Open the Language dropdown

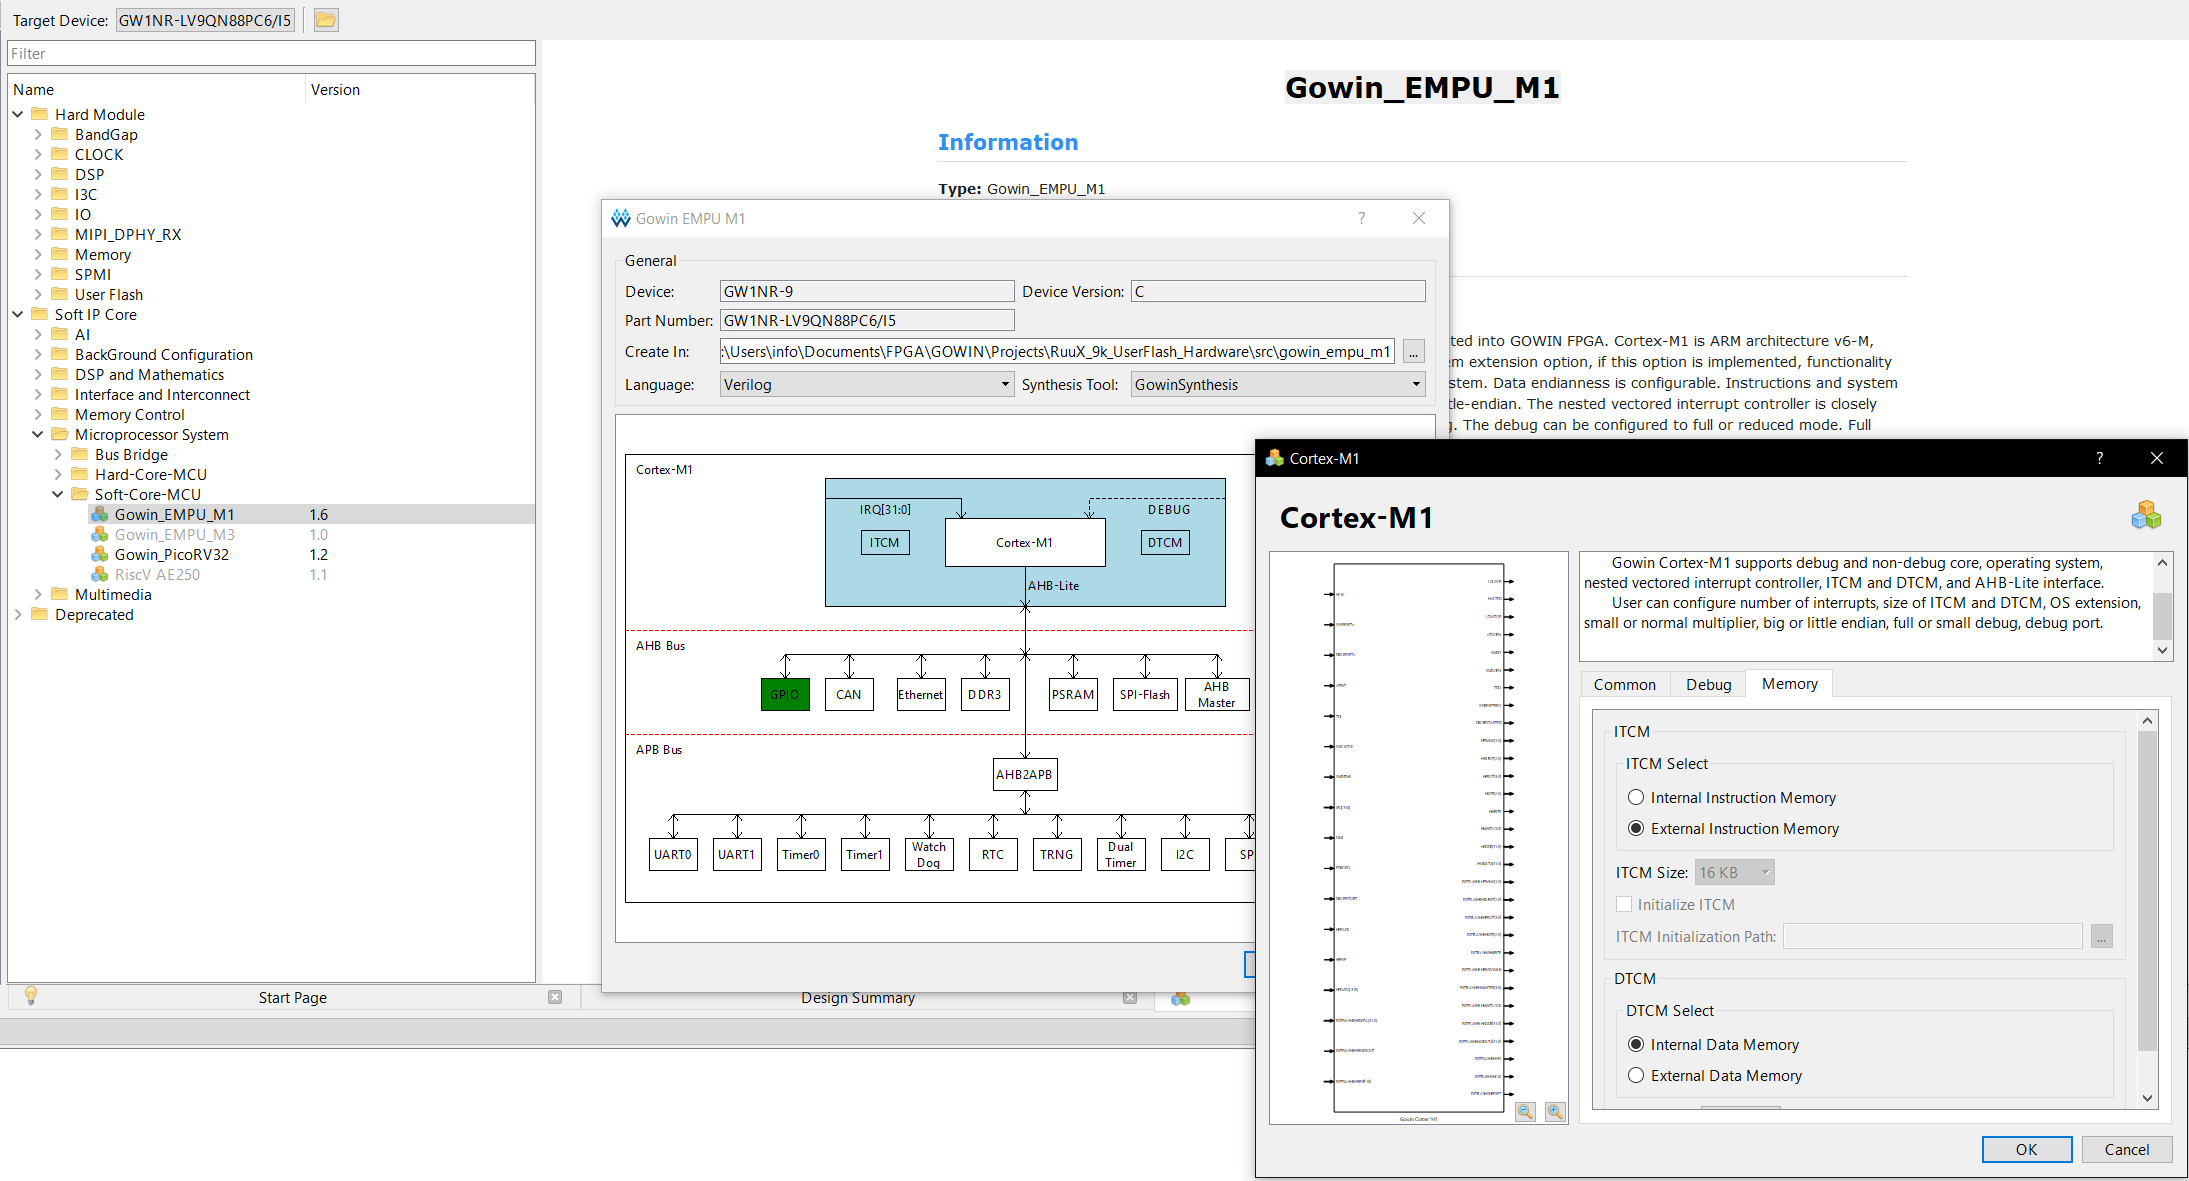(x=867, y=385)
